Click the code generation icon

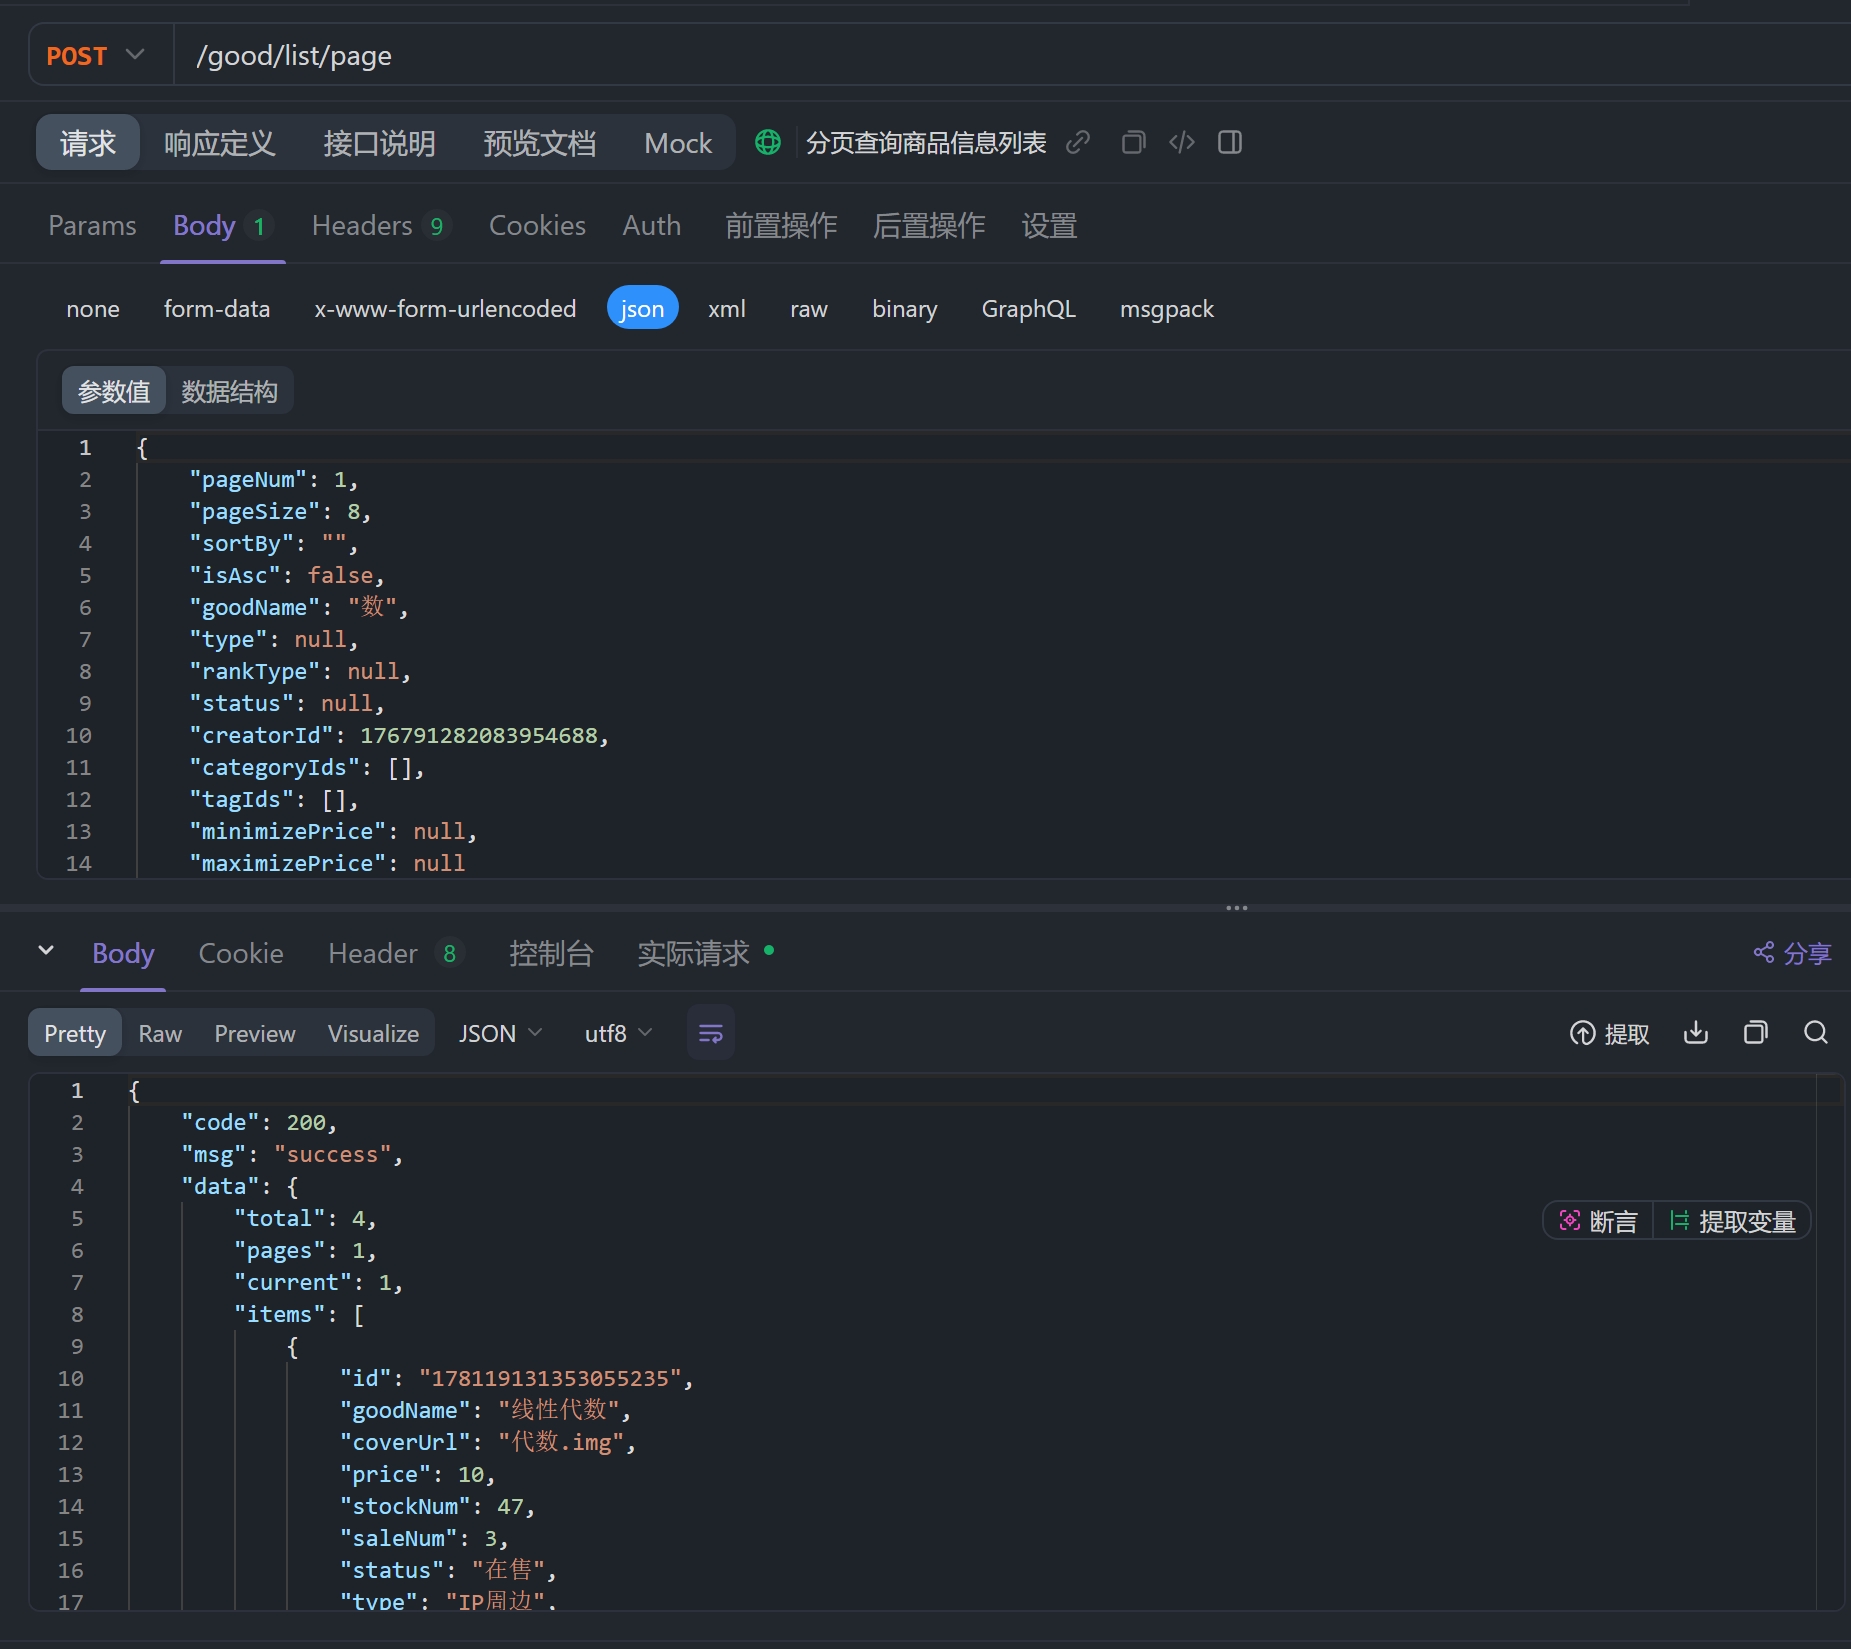click(1181, 143)
